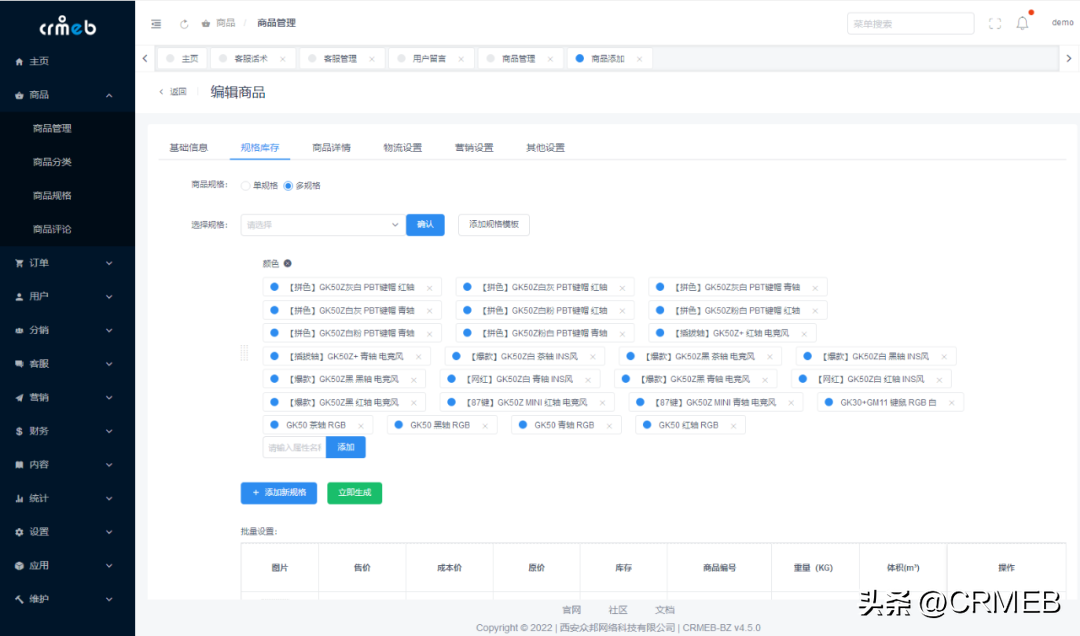Image resolution: width=1080 pixels, height=636 pixels.
Task: Switch to 营销设置 tab
Action: [474, 147]
